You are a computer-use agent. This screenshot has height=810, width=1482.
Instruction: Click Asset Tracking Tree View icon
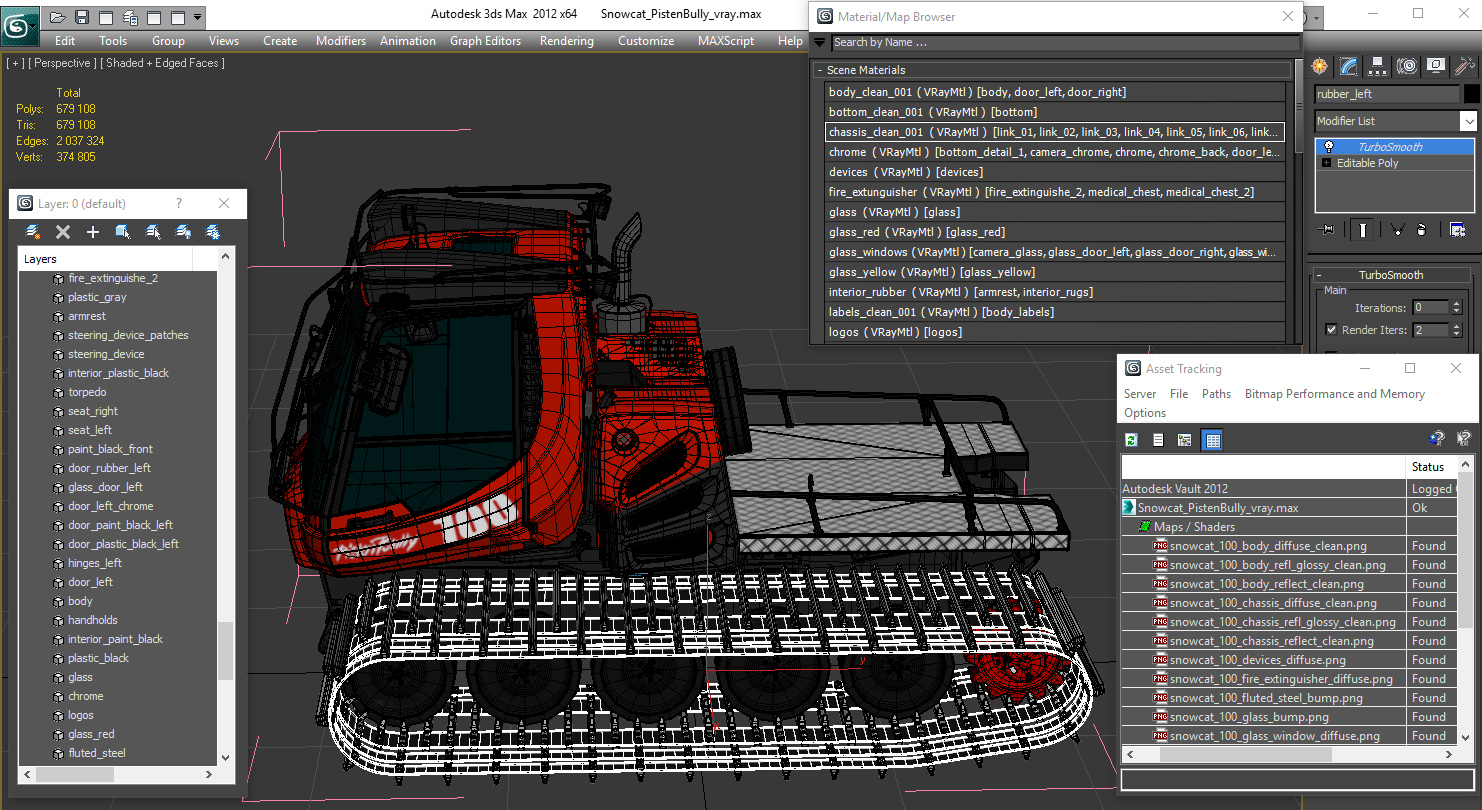[x=1185, y=440]
